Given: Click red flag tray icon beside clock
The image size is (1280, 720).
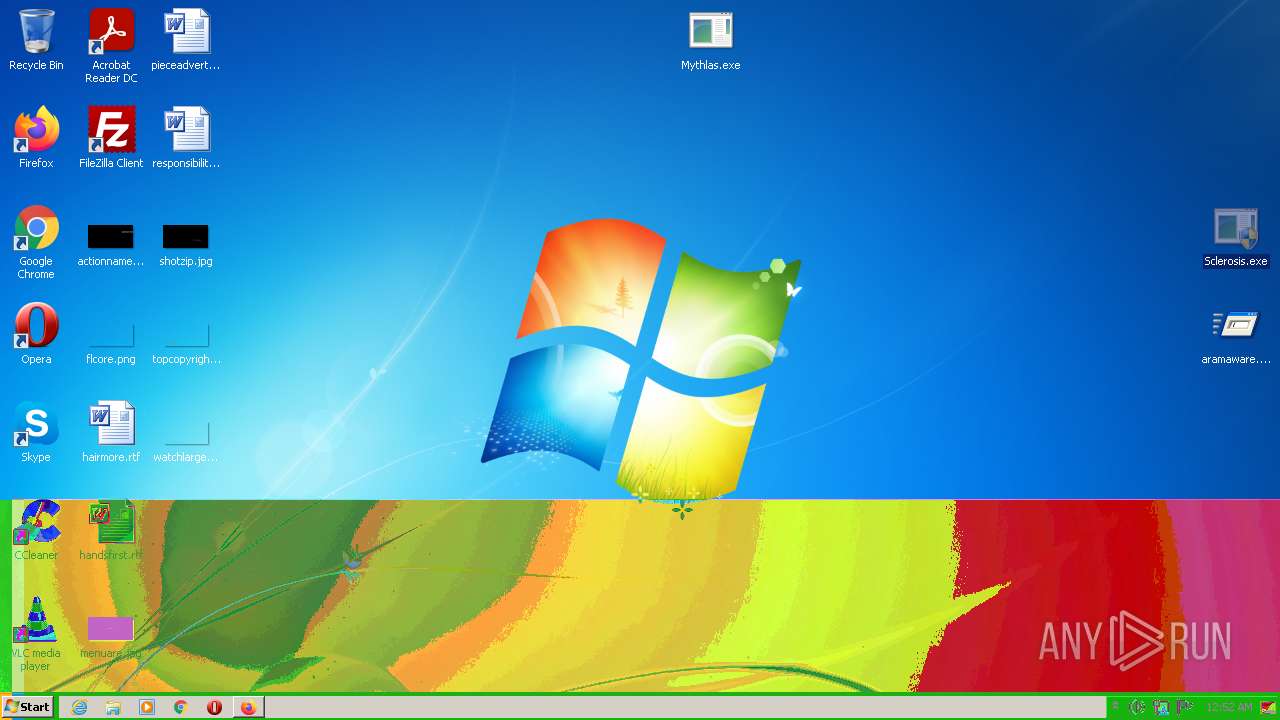Looking at the screenshot, I should 1268,707.
